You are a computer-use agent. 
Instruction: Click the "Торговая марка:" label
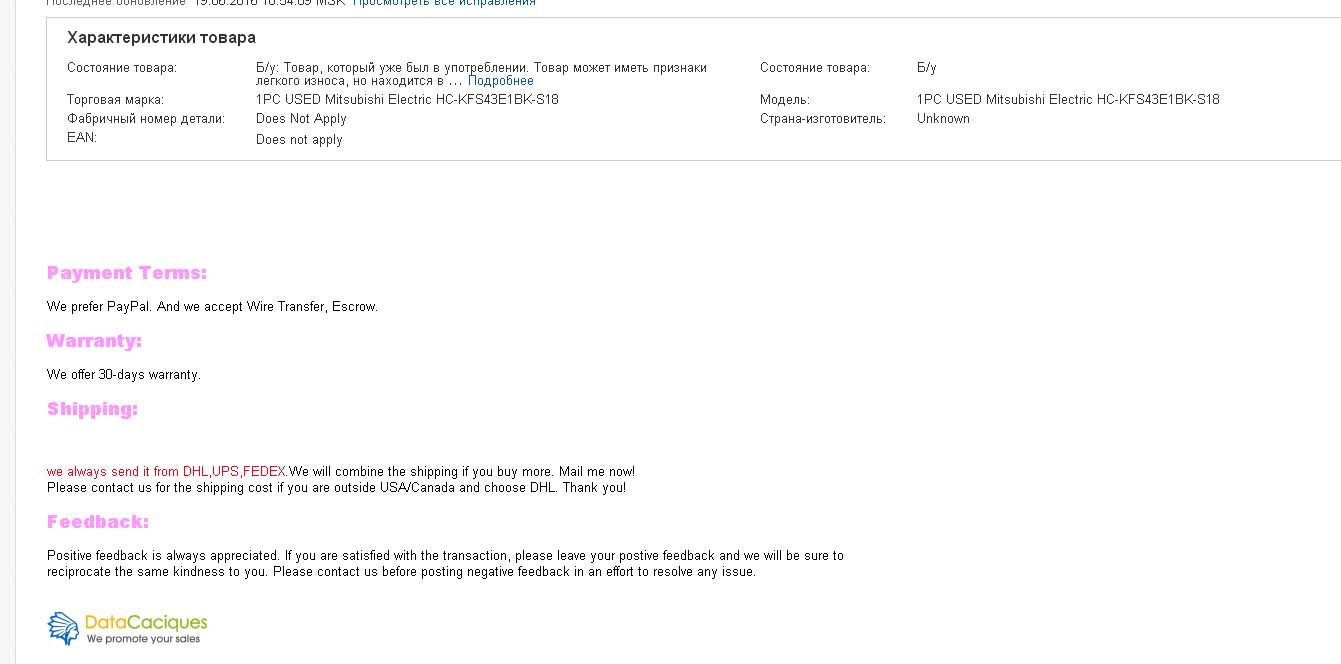(x=115, y=100)
